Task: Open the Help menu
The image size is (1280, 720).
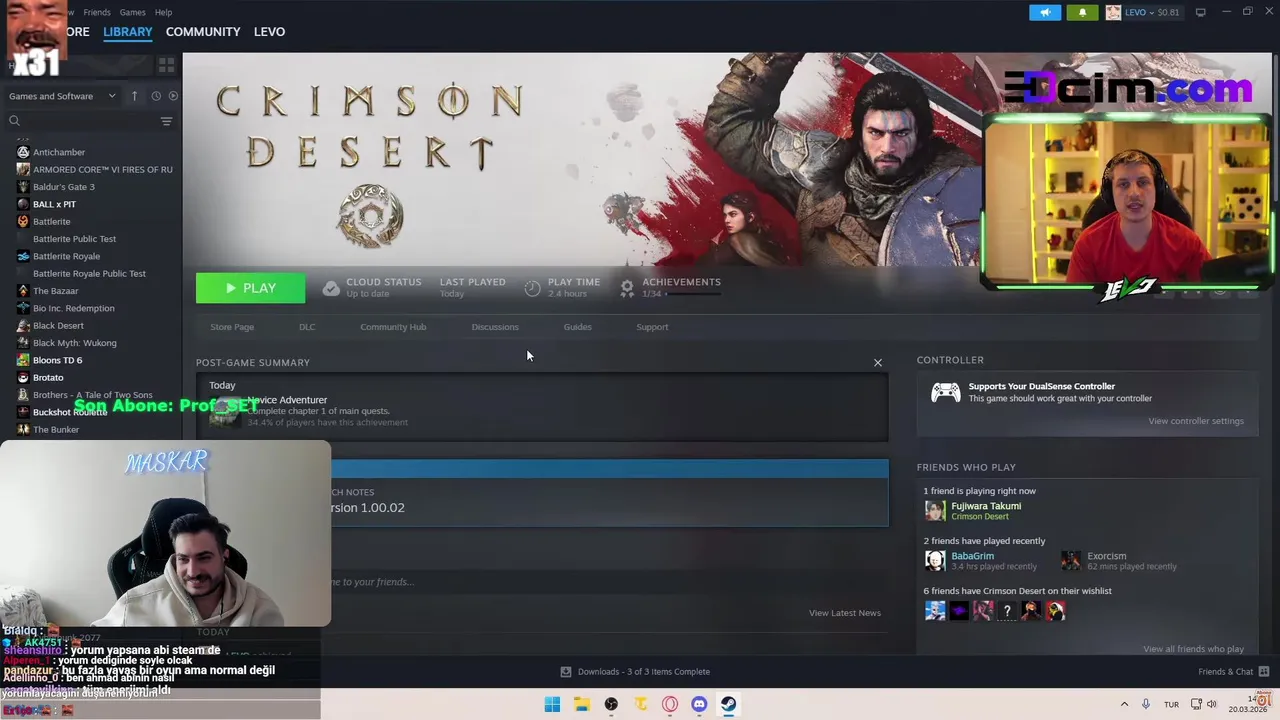Action: click(x=163, y=12)
